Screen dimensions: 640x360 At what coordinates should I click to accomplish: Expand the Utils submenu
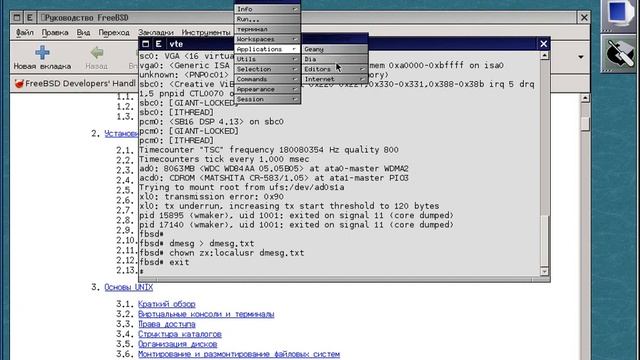[x=267, y=59]
